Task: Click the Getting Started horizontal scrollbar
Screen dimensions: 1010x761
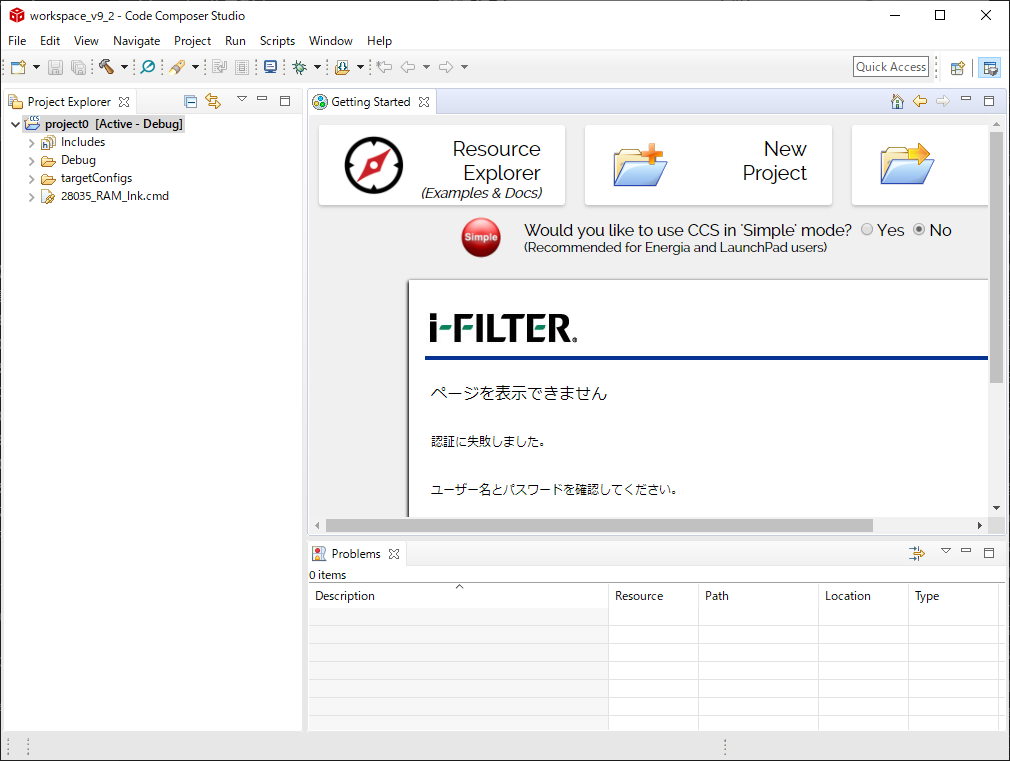Action: (x=599, y=525)
